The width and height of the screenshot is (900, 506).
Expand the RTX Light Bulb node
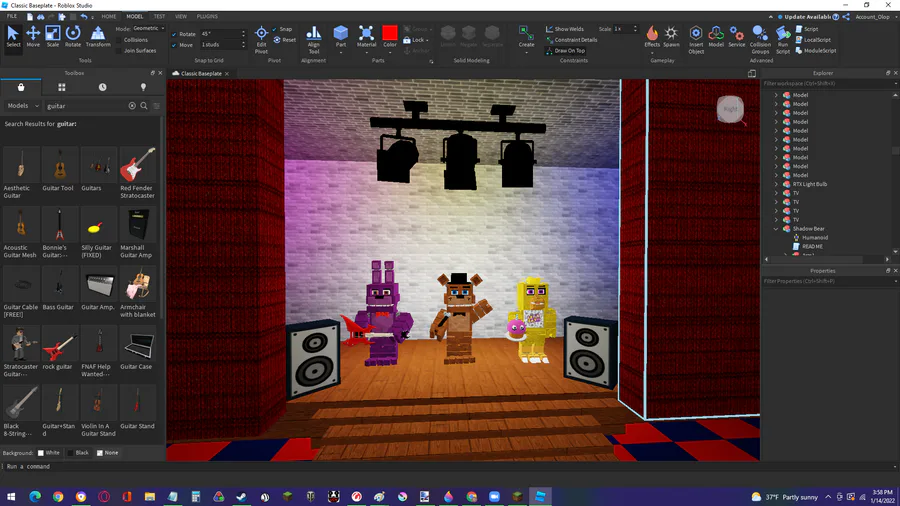(x=776, y=184)
